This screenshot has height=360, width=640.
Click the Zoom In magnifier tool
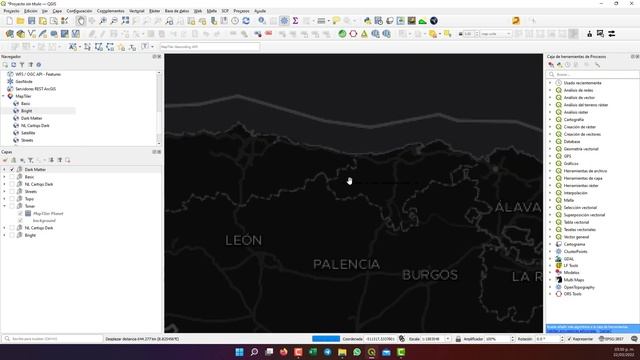tap(103, 21)
